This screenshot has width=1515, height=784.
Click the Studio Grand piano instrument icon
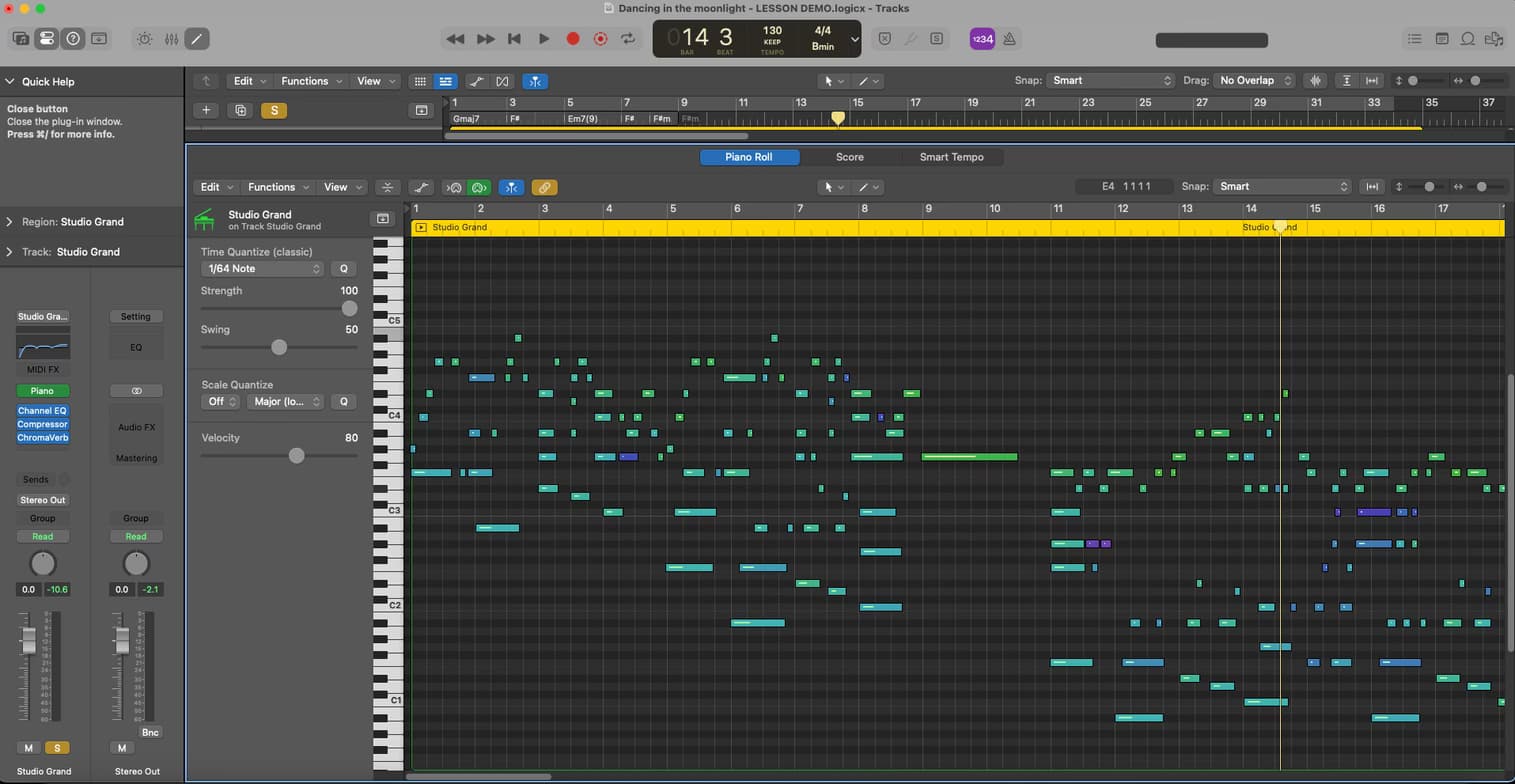[205, 219]
